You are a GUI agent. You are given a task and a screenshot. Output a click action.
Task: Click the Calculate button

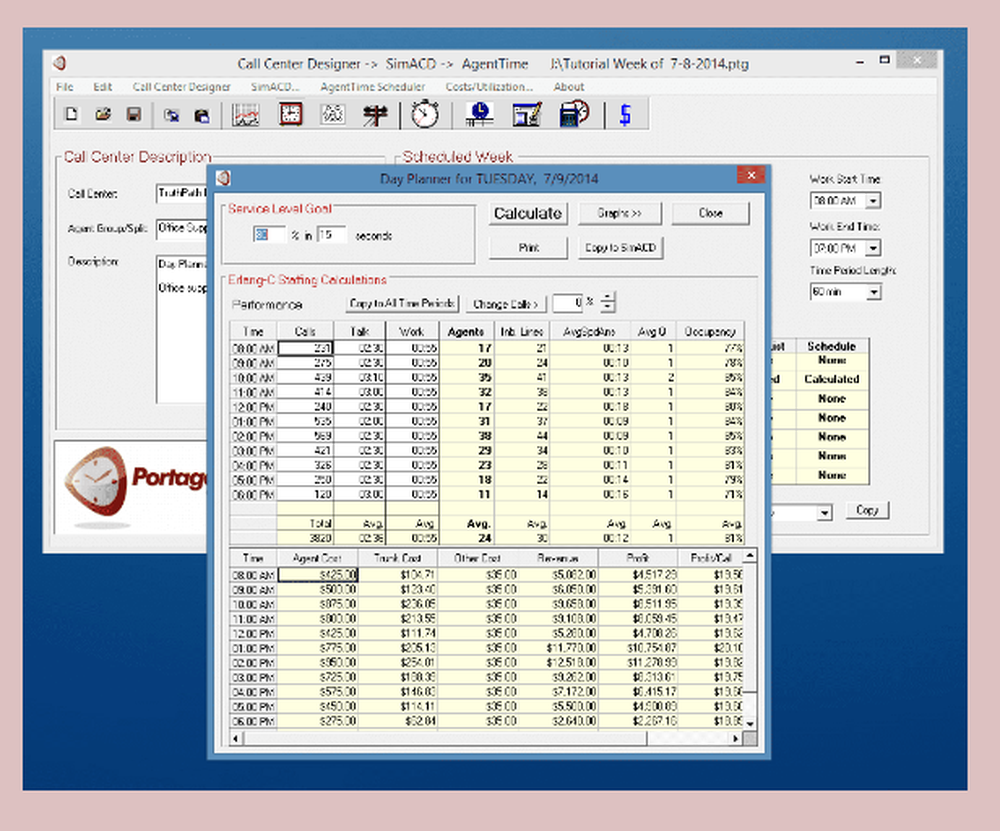coord(527,213)
